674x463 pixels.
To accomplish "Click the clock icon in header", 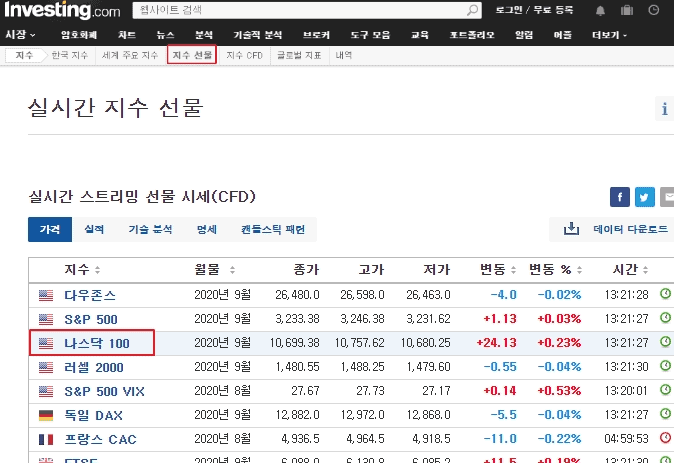I will 653,10.
